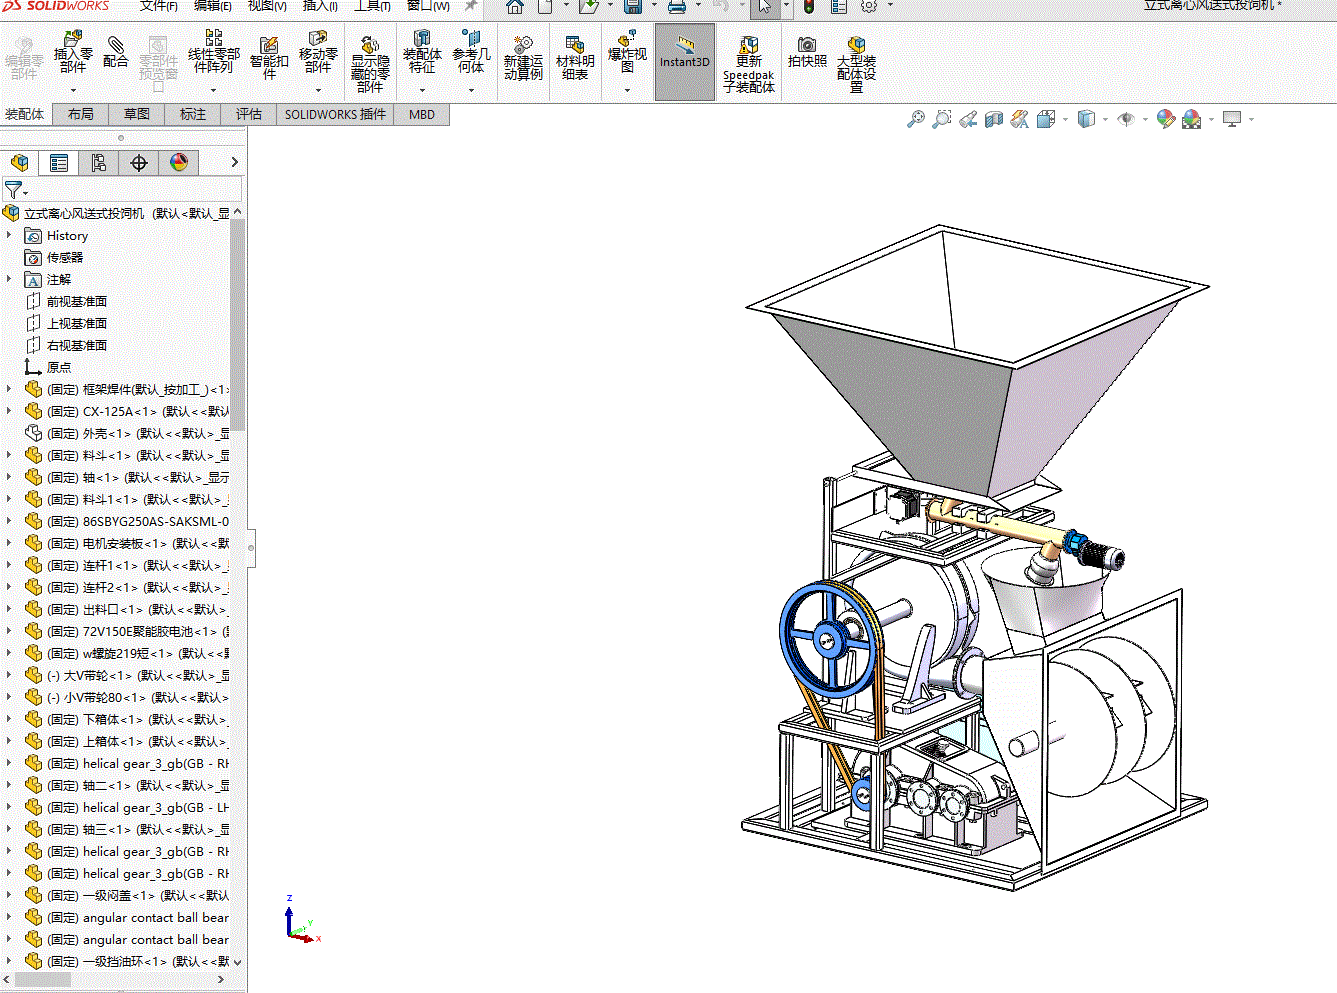Select the Move Component (移动零部件) tool
This screenshot has width=1337, height=993.
point(318,52)
